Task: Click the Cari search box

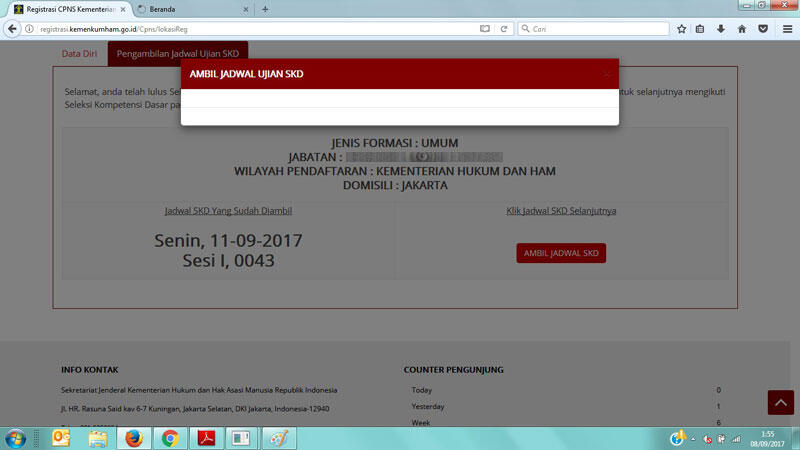Action: coord(594,29)
